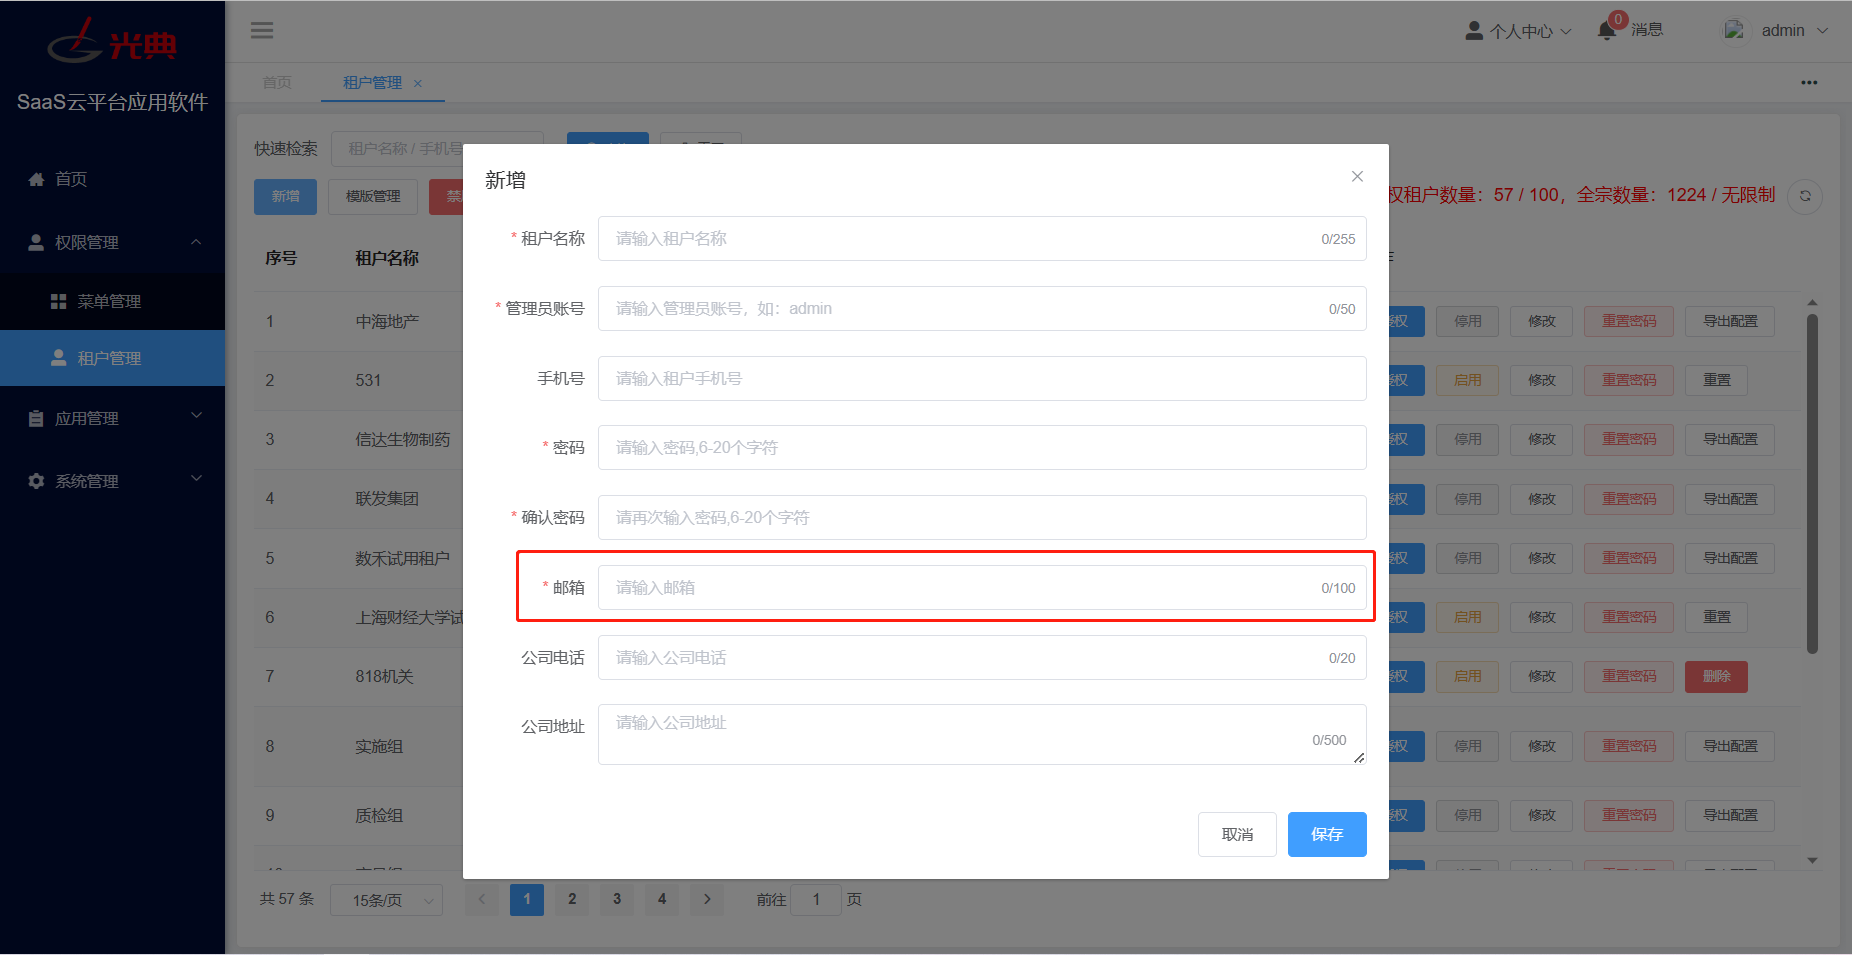1852x955 pixels.
Task: Focus the 管理员账号 input field
Action: 982,309
